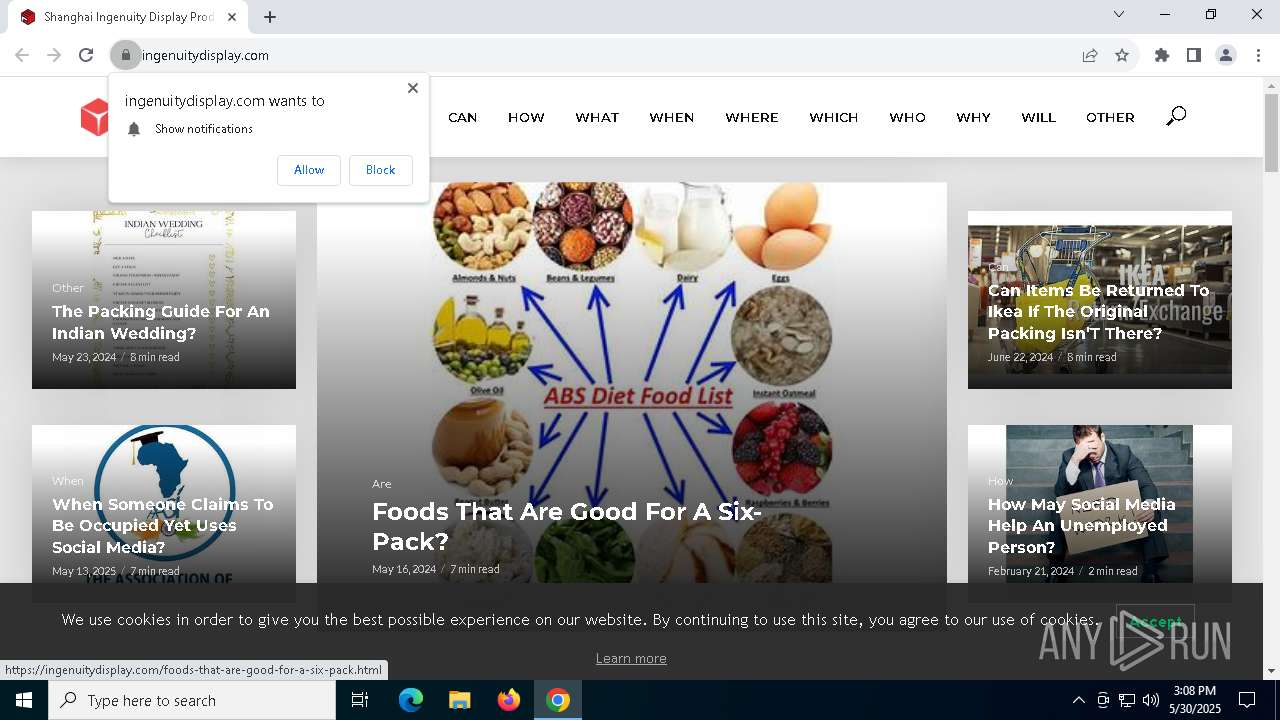Open Task View on the taskbar

click(360, 700)
